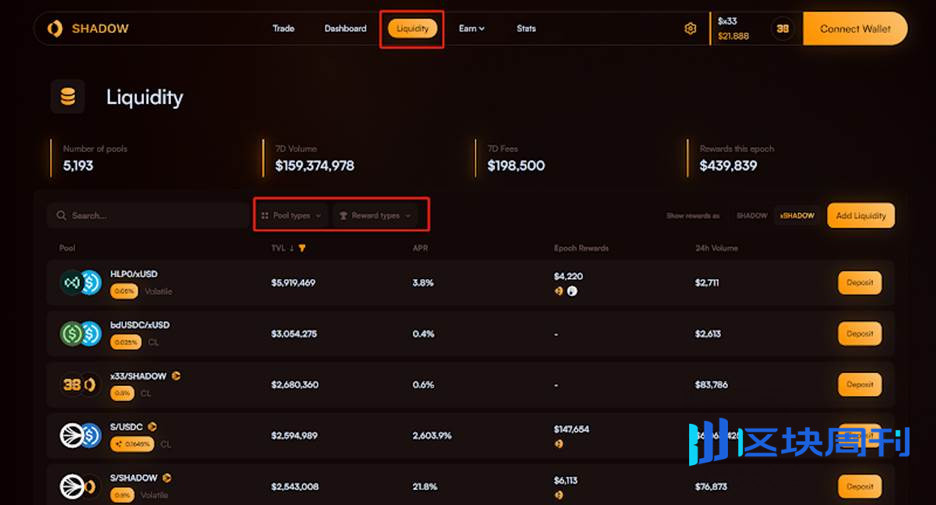Click the $198,500 7D Fees value
Image resolution: width=936 pixels, height=505 pixels.
coord(516,166)
